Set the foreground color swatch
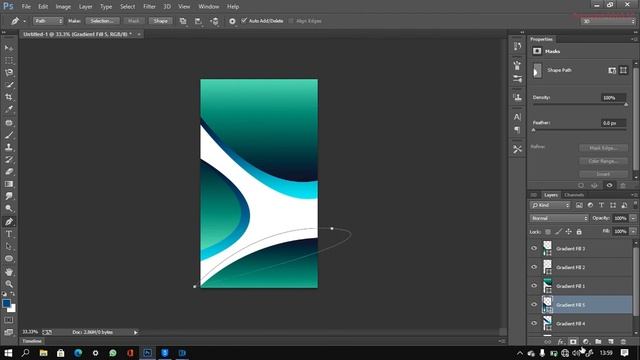The height and width of the screenshot is (360, 640). click(x=6, y=303)
